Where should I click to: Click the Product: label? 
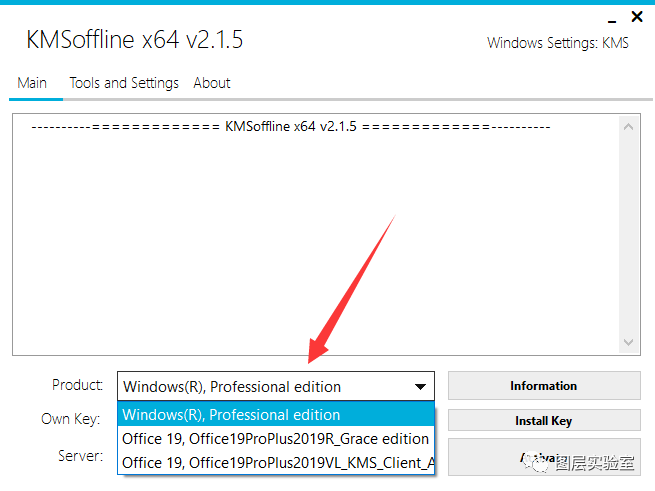pos(77,385)
